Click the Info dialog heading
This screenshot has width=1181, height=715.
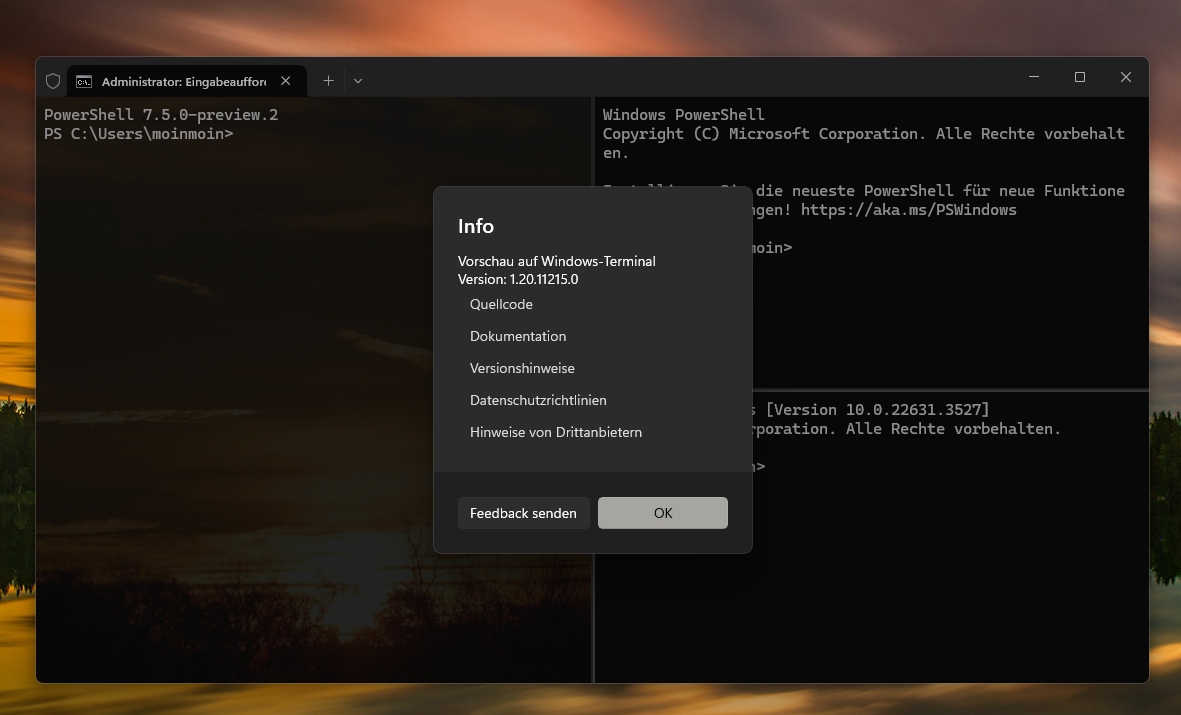pyautogui.click(x=476, y=226)
